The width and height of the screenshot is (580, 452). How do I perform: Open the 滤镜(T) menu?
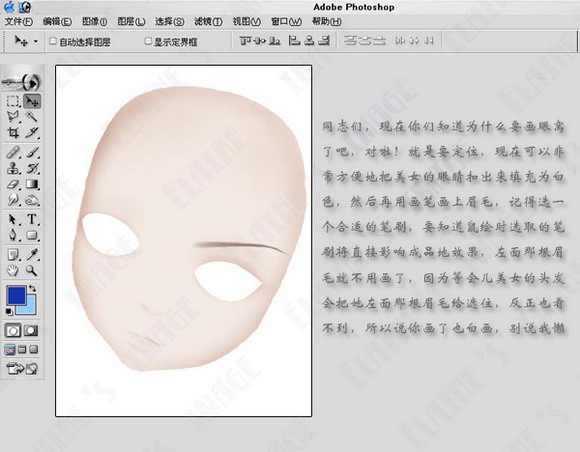tap(208, 21)
